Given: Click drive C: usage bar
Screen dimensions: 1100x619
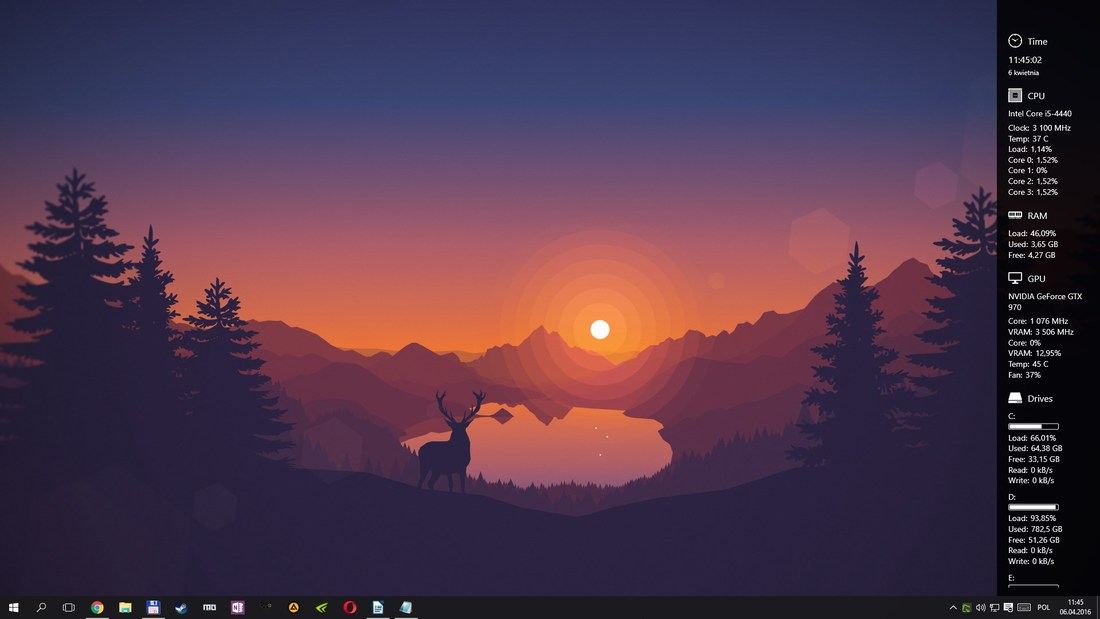Looking at the screenshot, I should pyautogui.click(x=1033, y=426).
